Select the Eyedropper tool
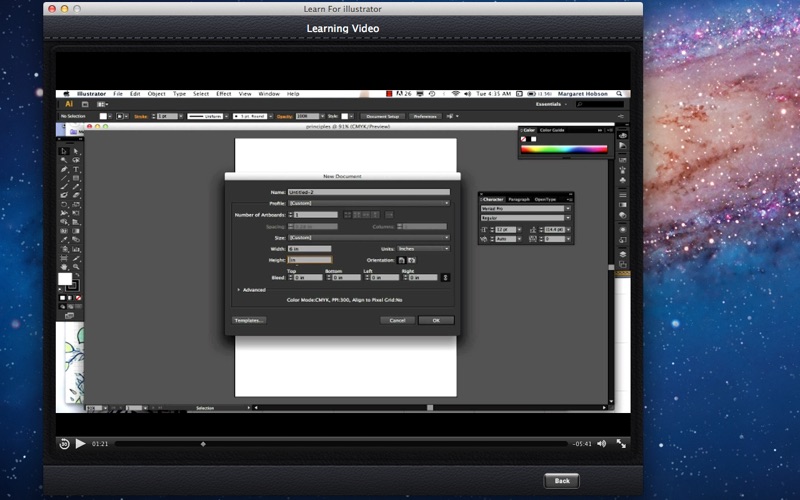The image size is (800, 500). click(x=64, y=240)
